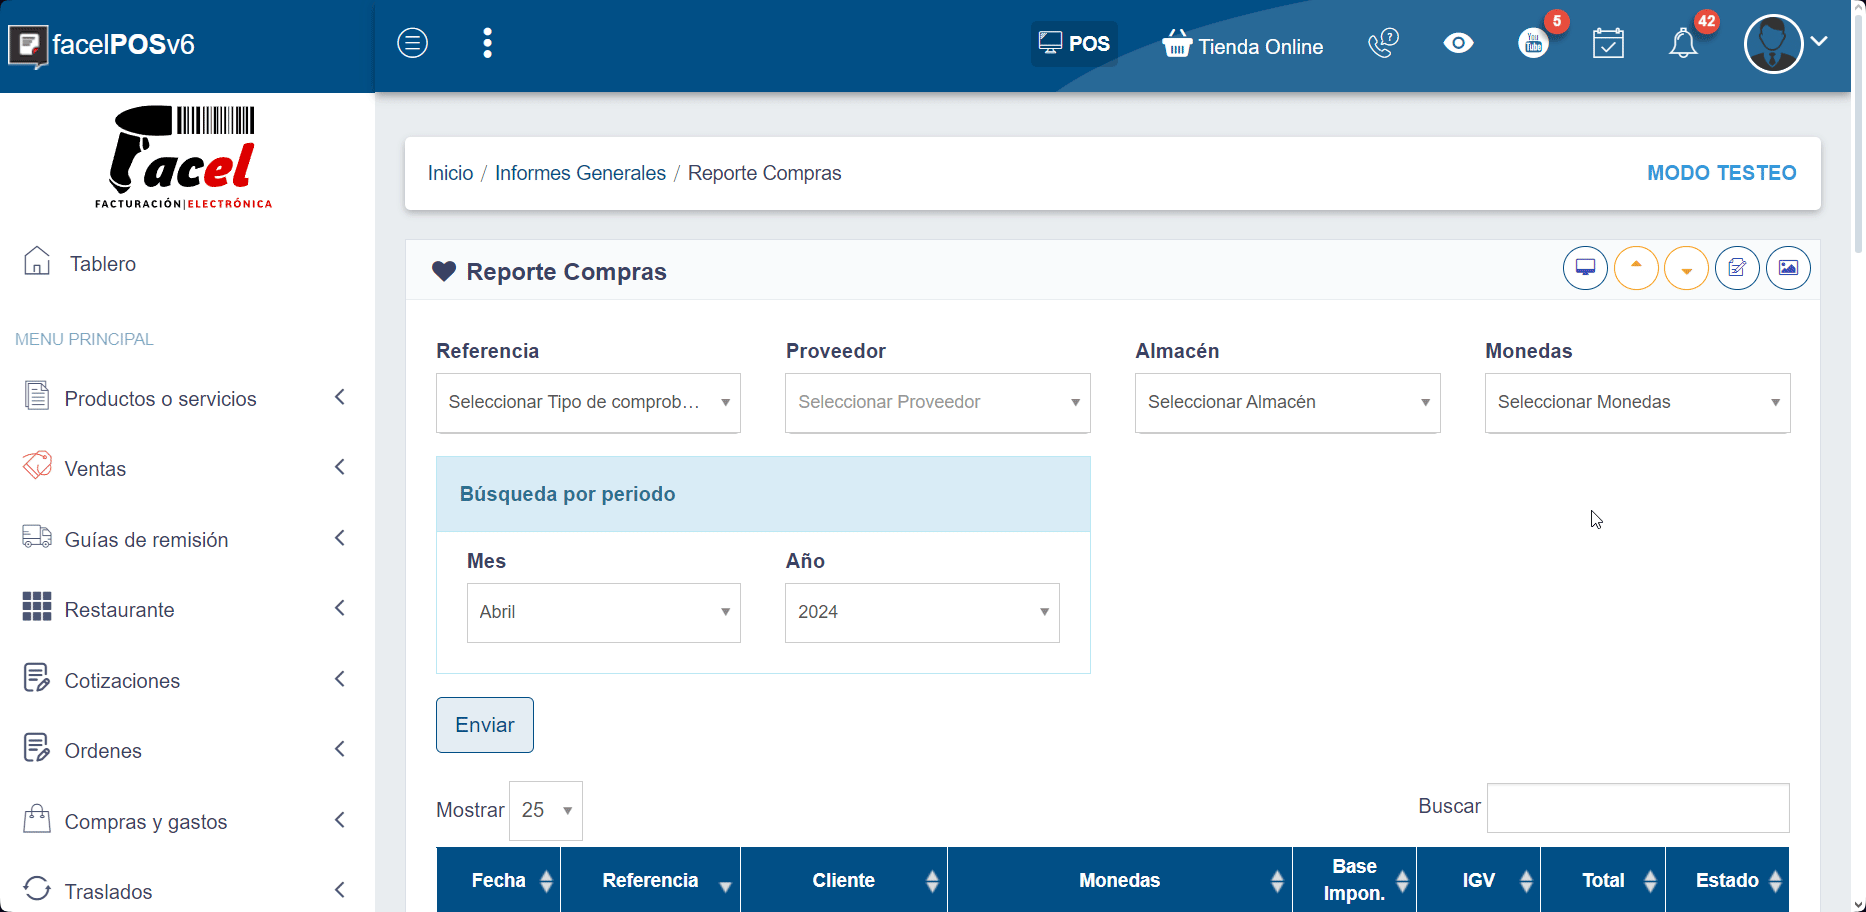Viewport: 1866px width, 912px height.
Task: Click the edit note icon in panel header
Action: pos(1737,268)
